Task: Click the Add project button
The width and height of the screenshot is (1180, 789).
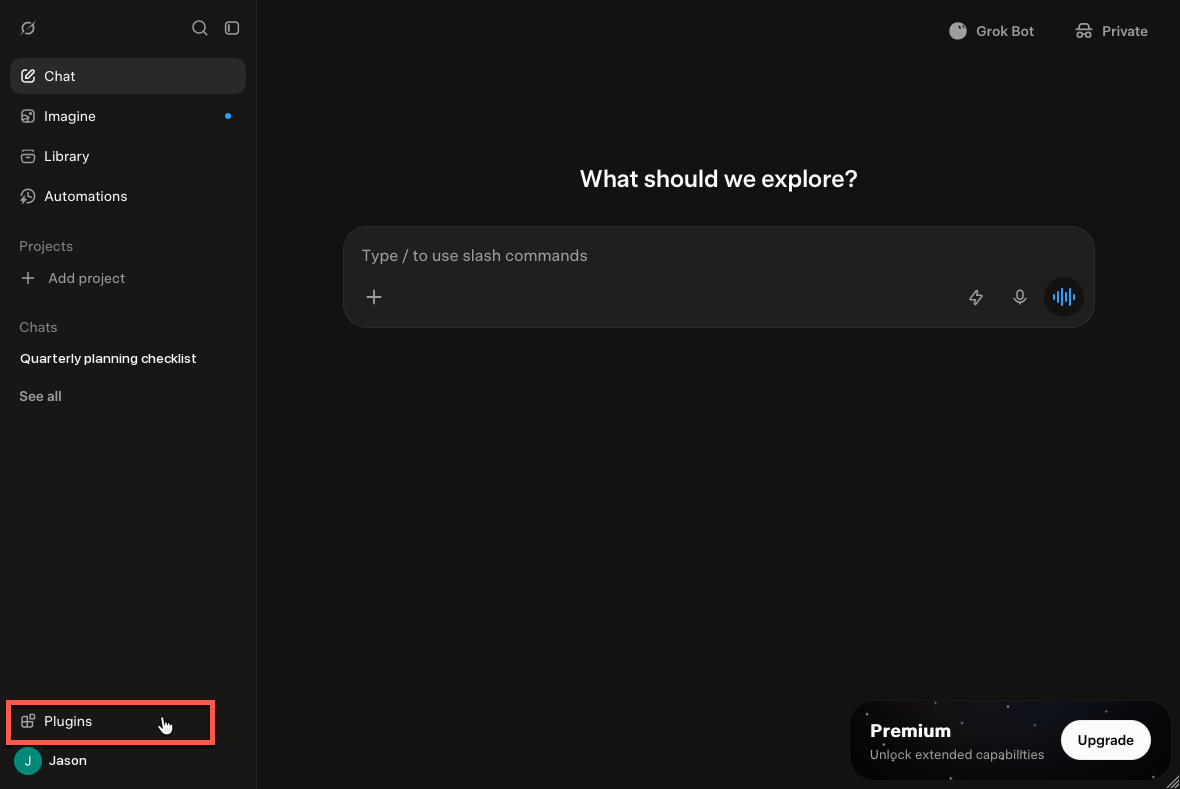Action: [x=73, y=278]
